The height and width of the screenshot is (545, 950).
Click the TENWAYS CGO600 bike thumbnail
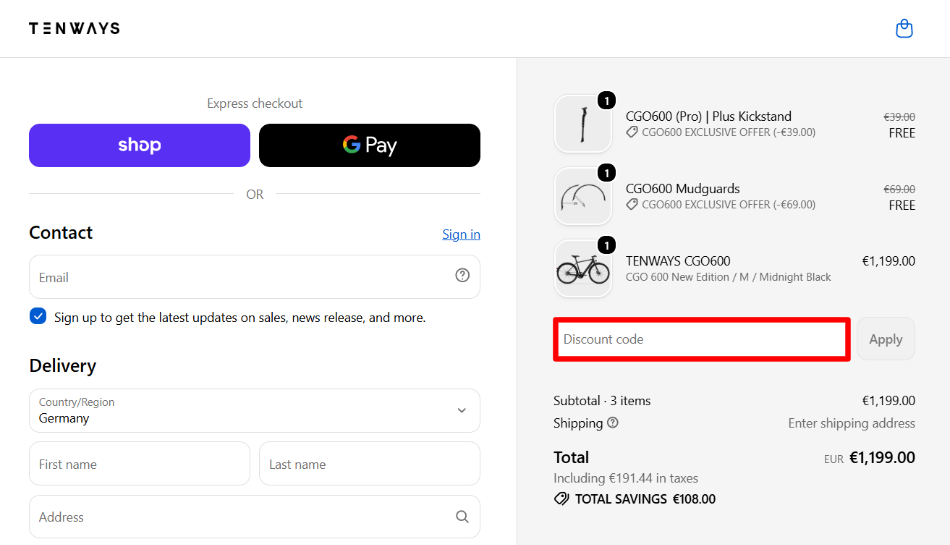tap(583, 269)
